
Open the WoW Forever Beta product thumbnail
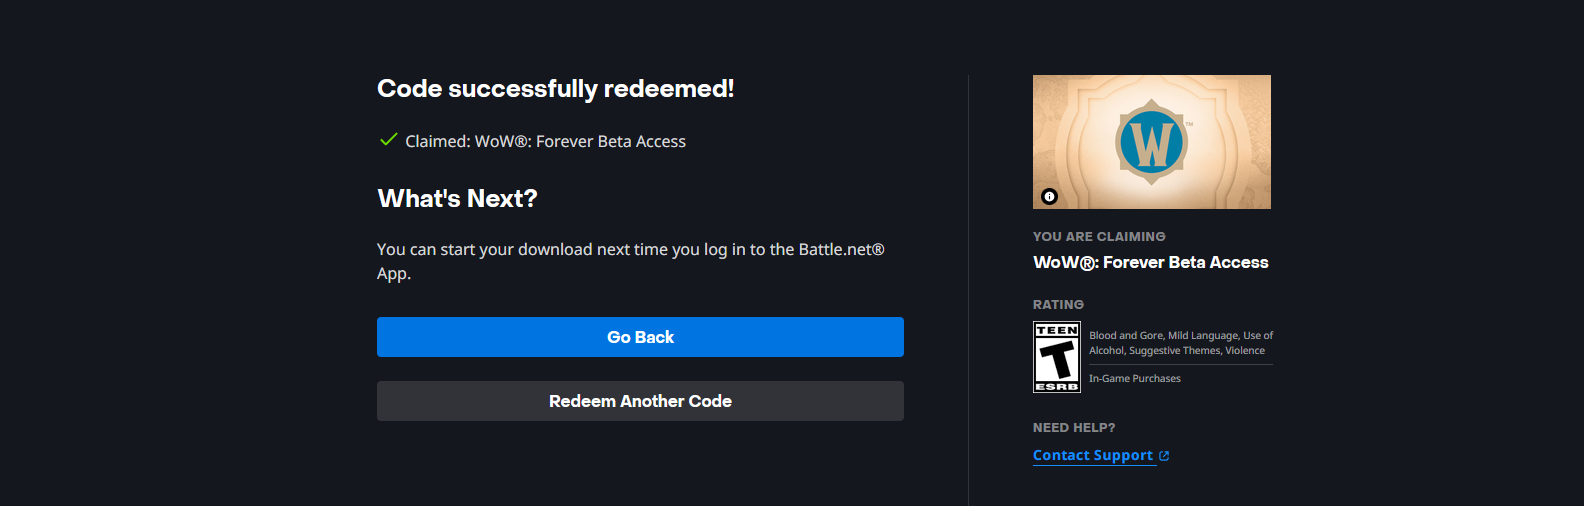pyautogui.click(x=1152, y=142)
